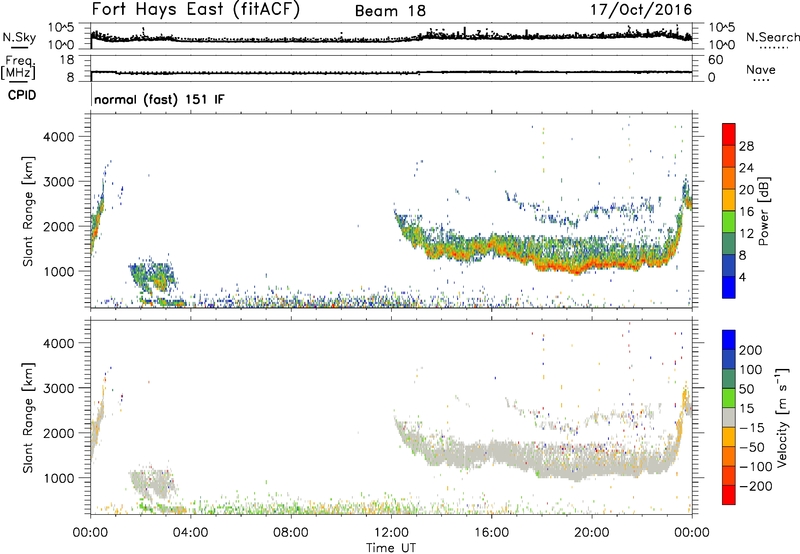This screenshot has width=800, height=554.
Task: Click the "2000" tick on Velocity panel
Action: [x=59, y=433]
